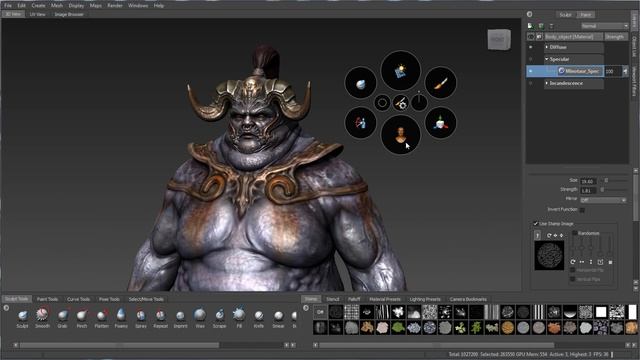Switch to the Material Presets tab
This screenshot has height=360, width=640.
pos(385,299)
